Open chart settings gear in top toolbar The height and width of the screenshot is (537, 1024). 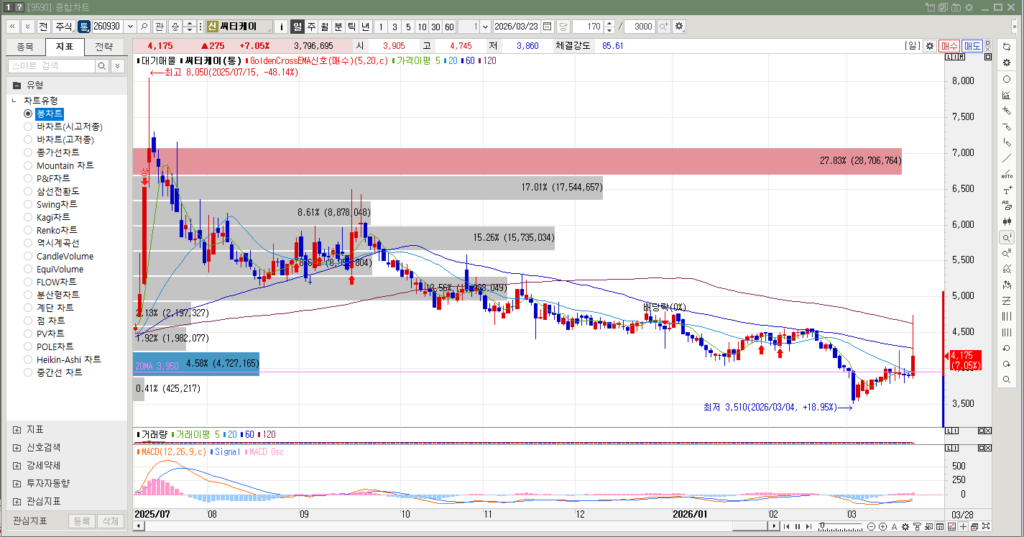point(680,26)
